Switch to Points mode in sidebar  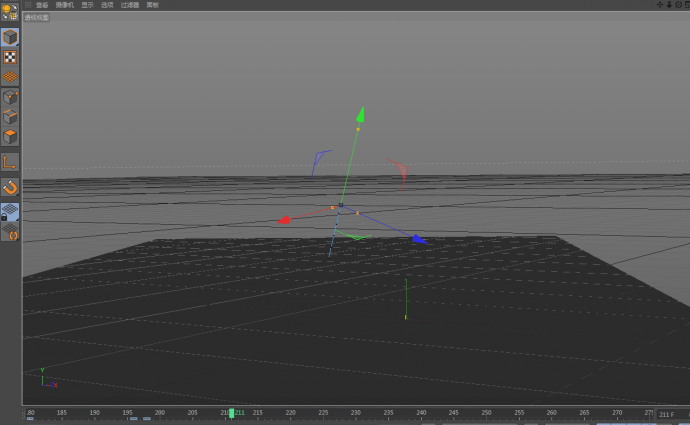click(10, 97)
